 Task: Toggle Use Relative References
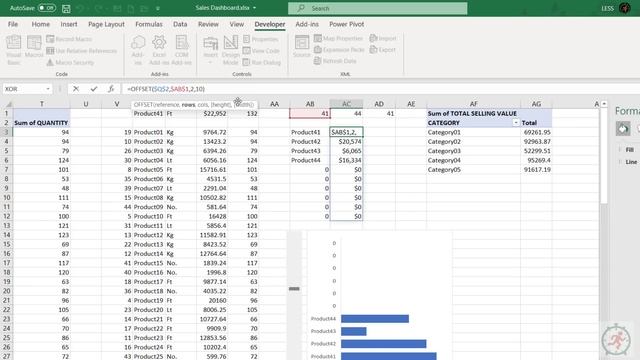(x=82, y=51)
